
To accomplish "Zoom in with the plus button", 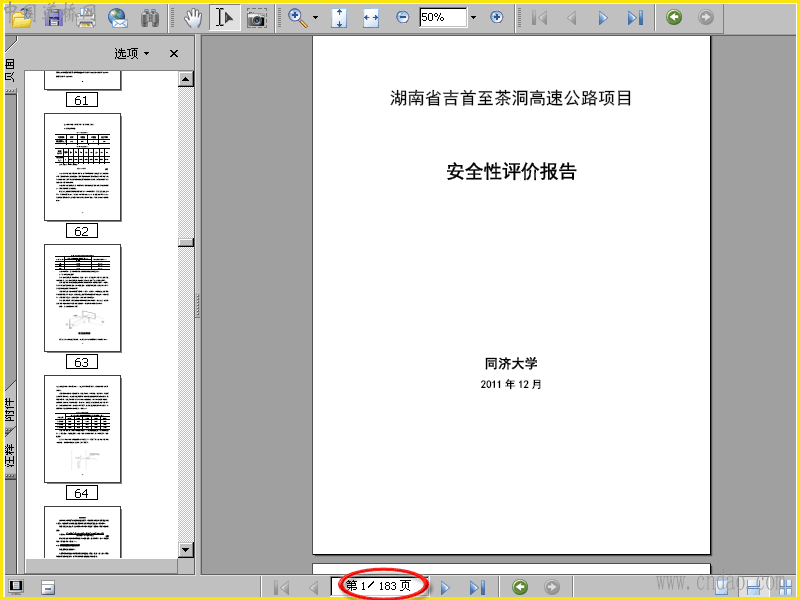I will click(x=496, y=17).
